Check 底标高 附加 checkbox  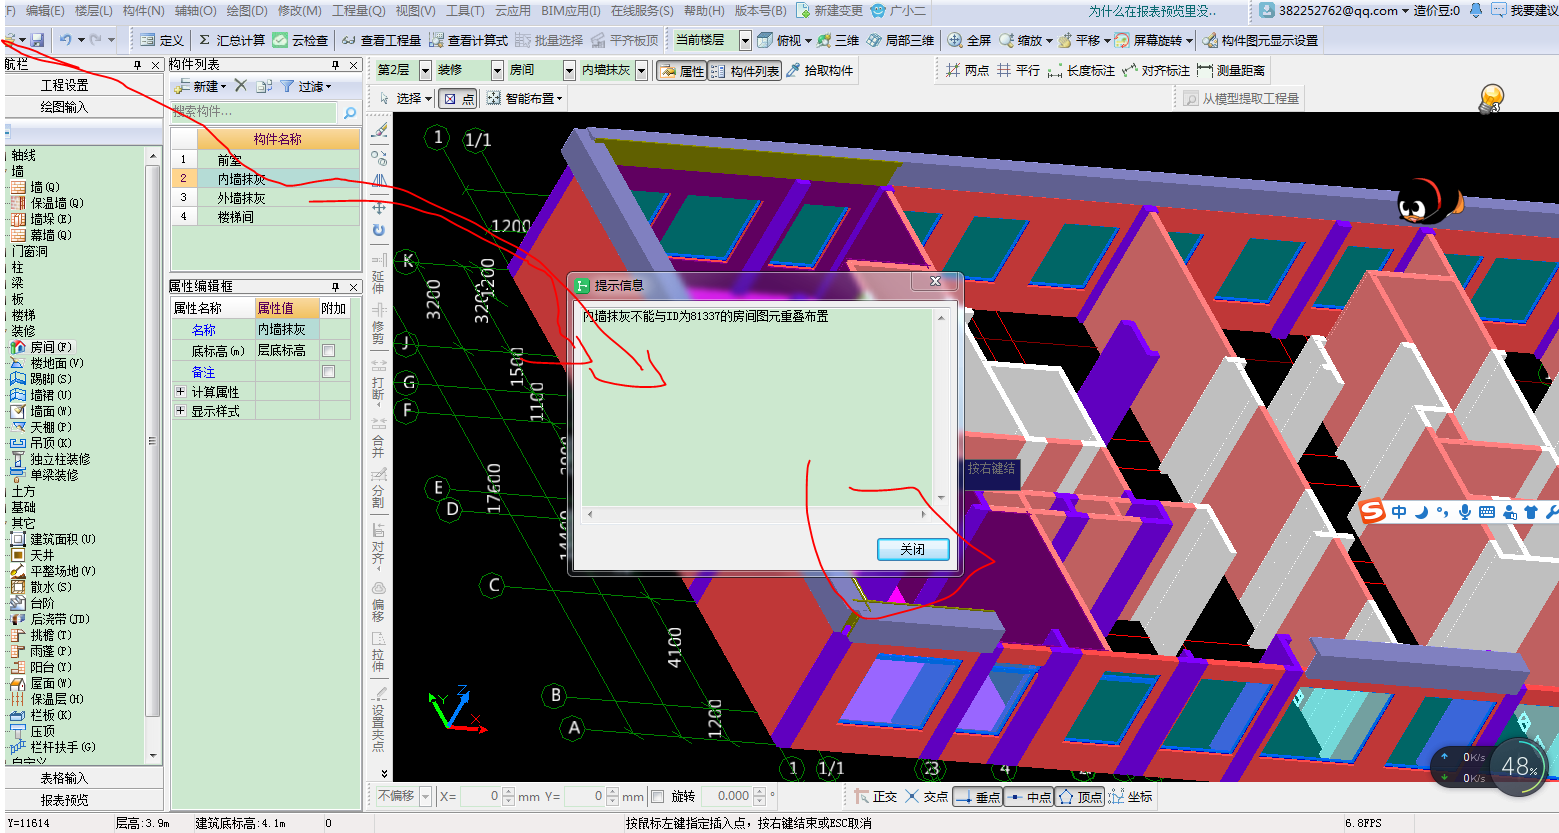click(328, 351)
